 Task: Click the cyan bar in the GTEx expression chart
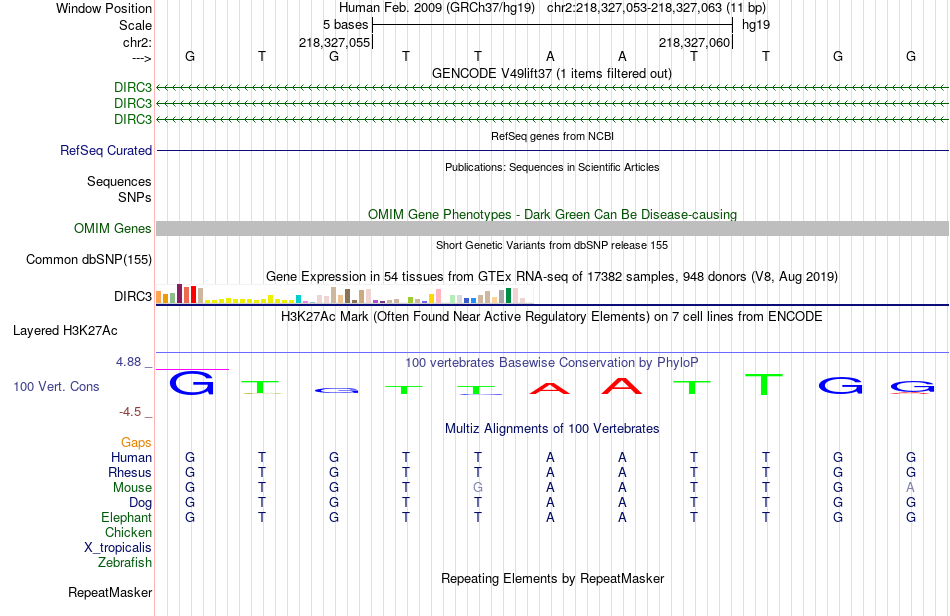(x=299, y=299)
